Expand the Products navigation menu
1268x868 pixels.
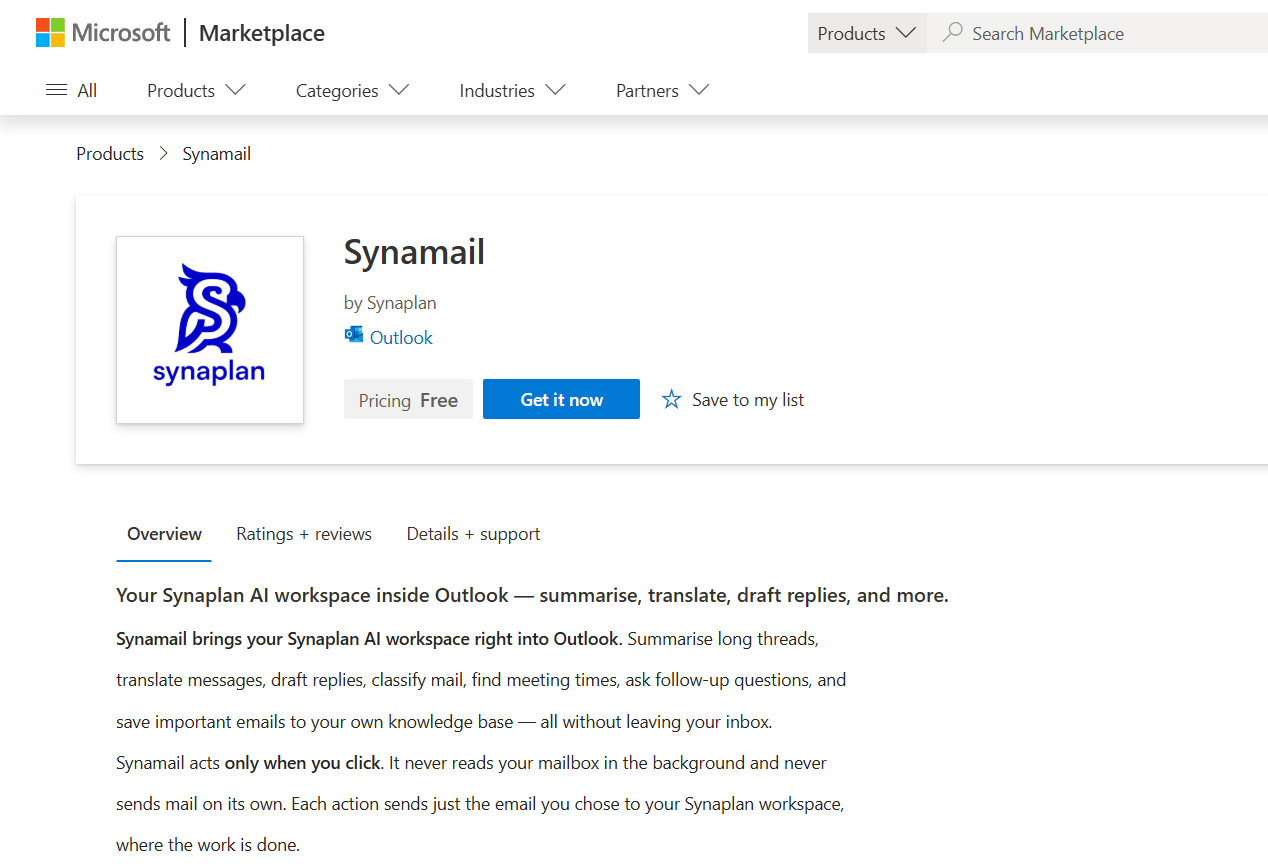click(196, 90)
